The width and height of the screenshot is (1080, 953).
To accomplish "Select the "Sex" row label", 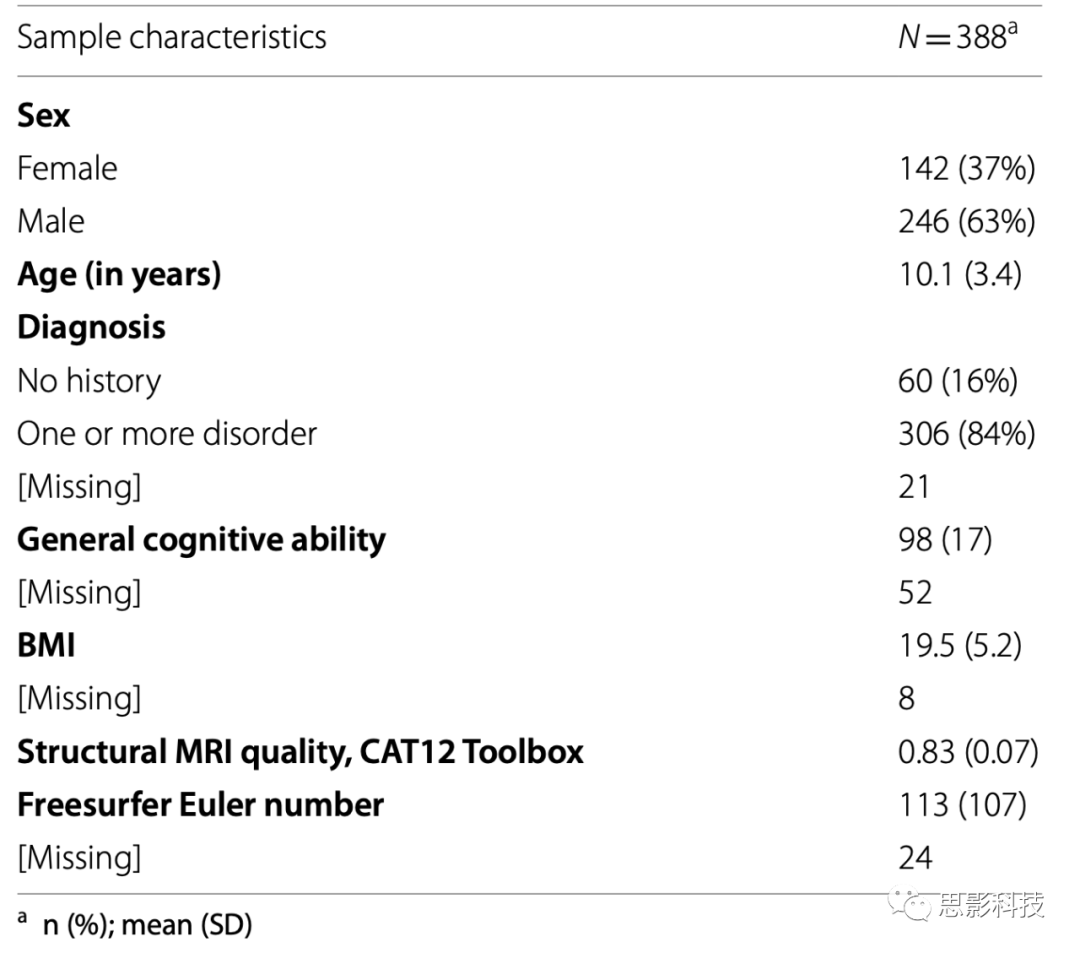I will tap(43, 115).
